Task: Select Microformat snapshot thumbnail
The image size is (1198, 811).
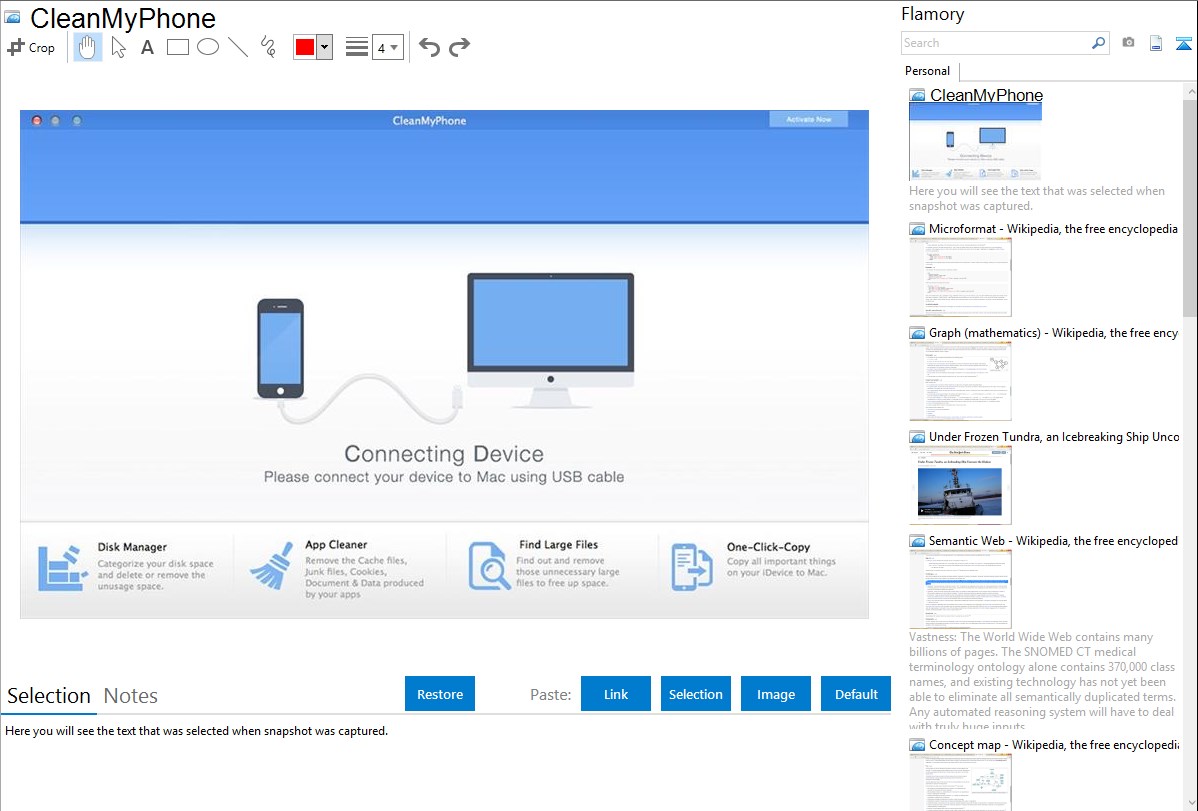Action: click(x=960, y=277)
